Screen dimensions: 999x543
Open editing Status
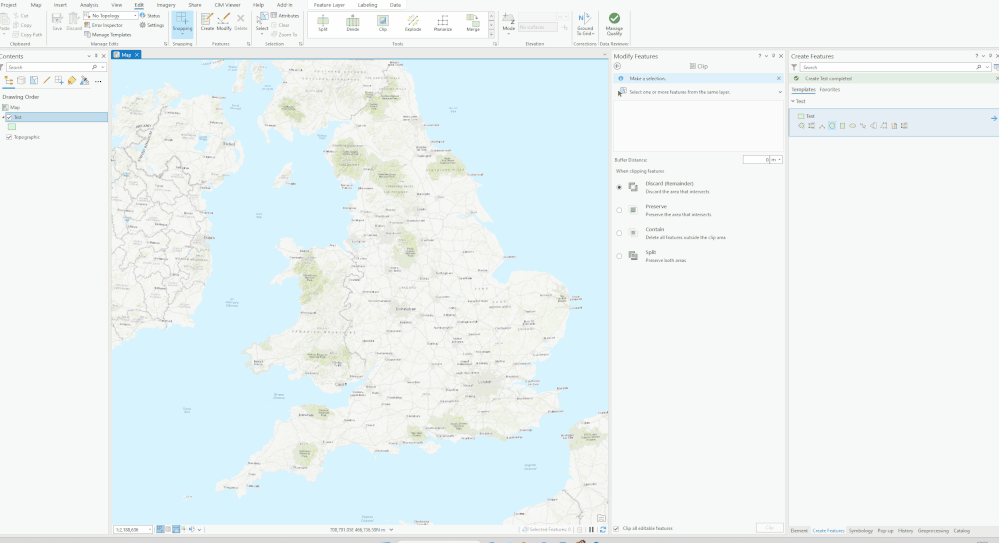(150, 16)
